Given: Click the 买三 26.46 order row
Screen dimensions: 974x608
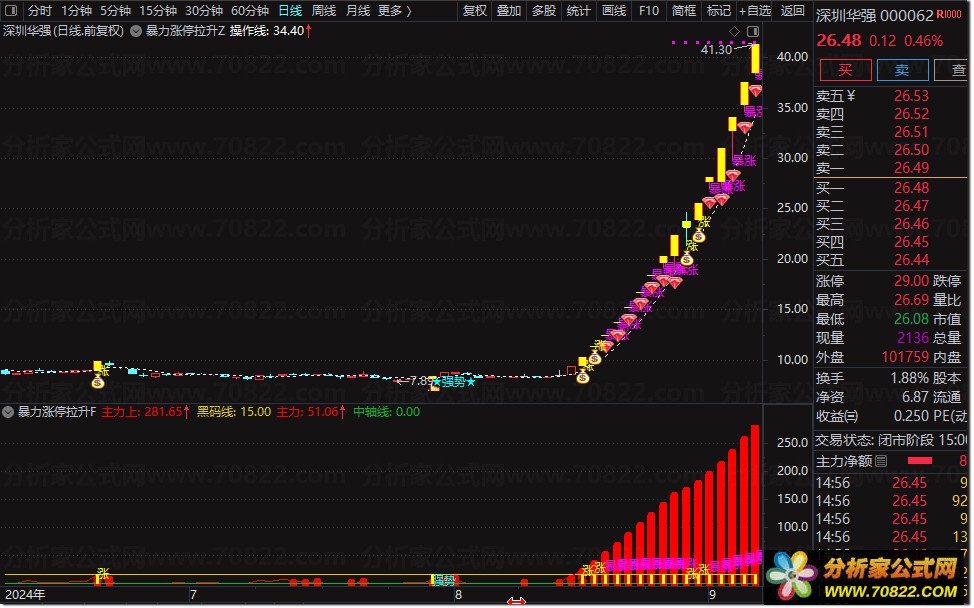Looking at the screenshot, I should click(892, 224).
